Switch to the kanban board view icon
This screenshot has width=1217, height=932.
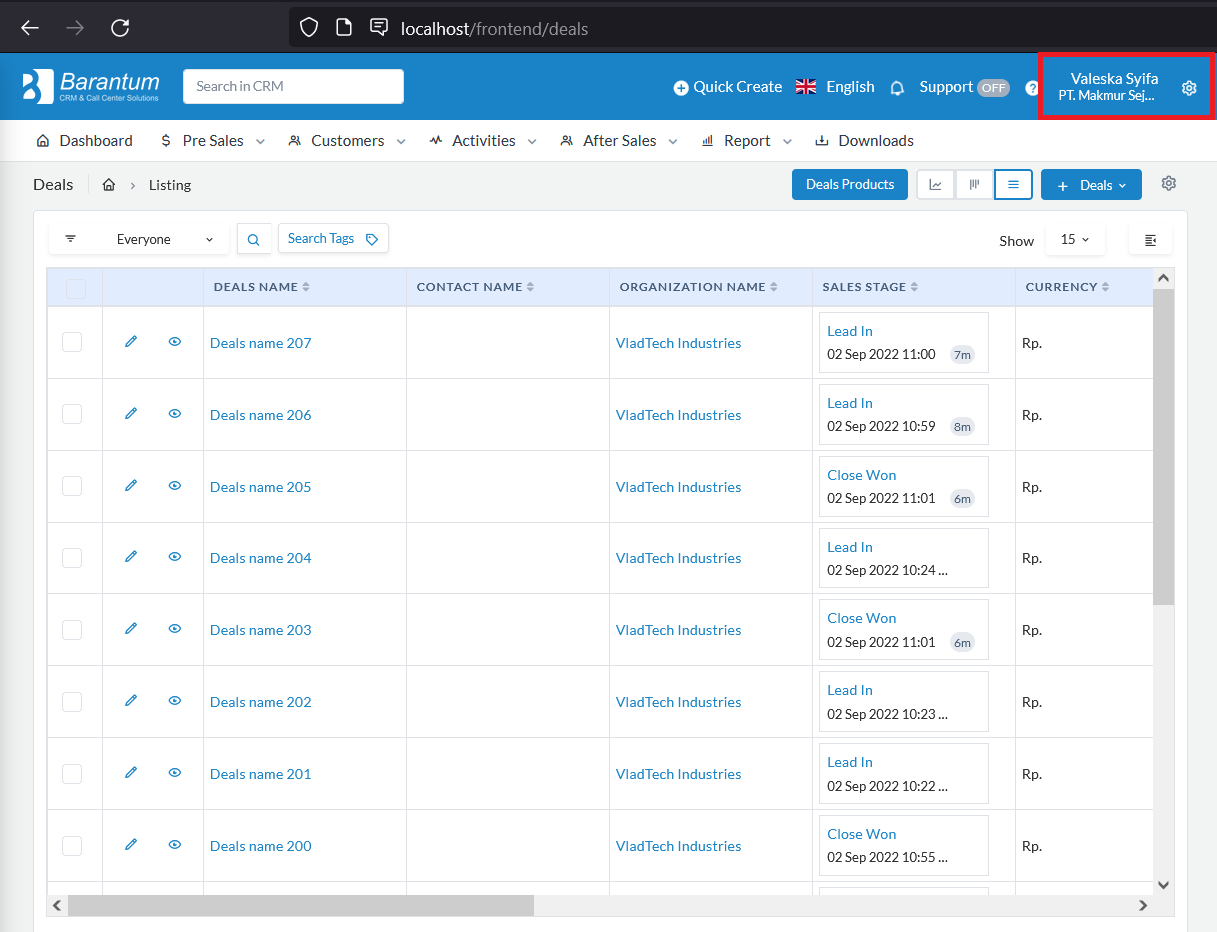(974, 185)
